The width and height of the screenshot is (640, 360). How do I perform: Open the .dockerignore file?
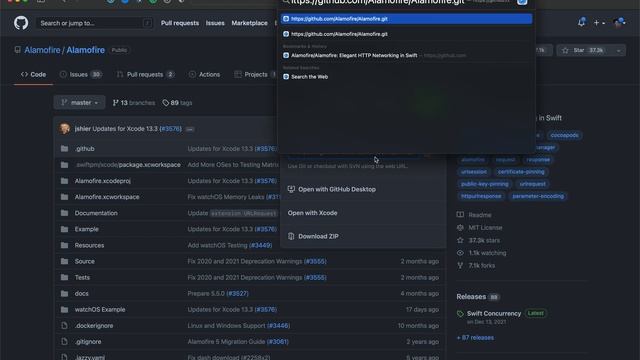tap(94, 326)
